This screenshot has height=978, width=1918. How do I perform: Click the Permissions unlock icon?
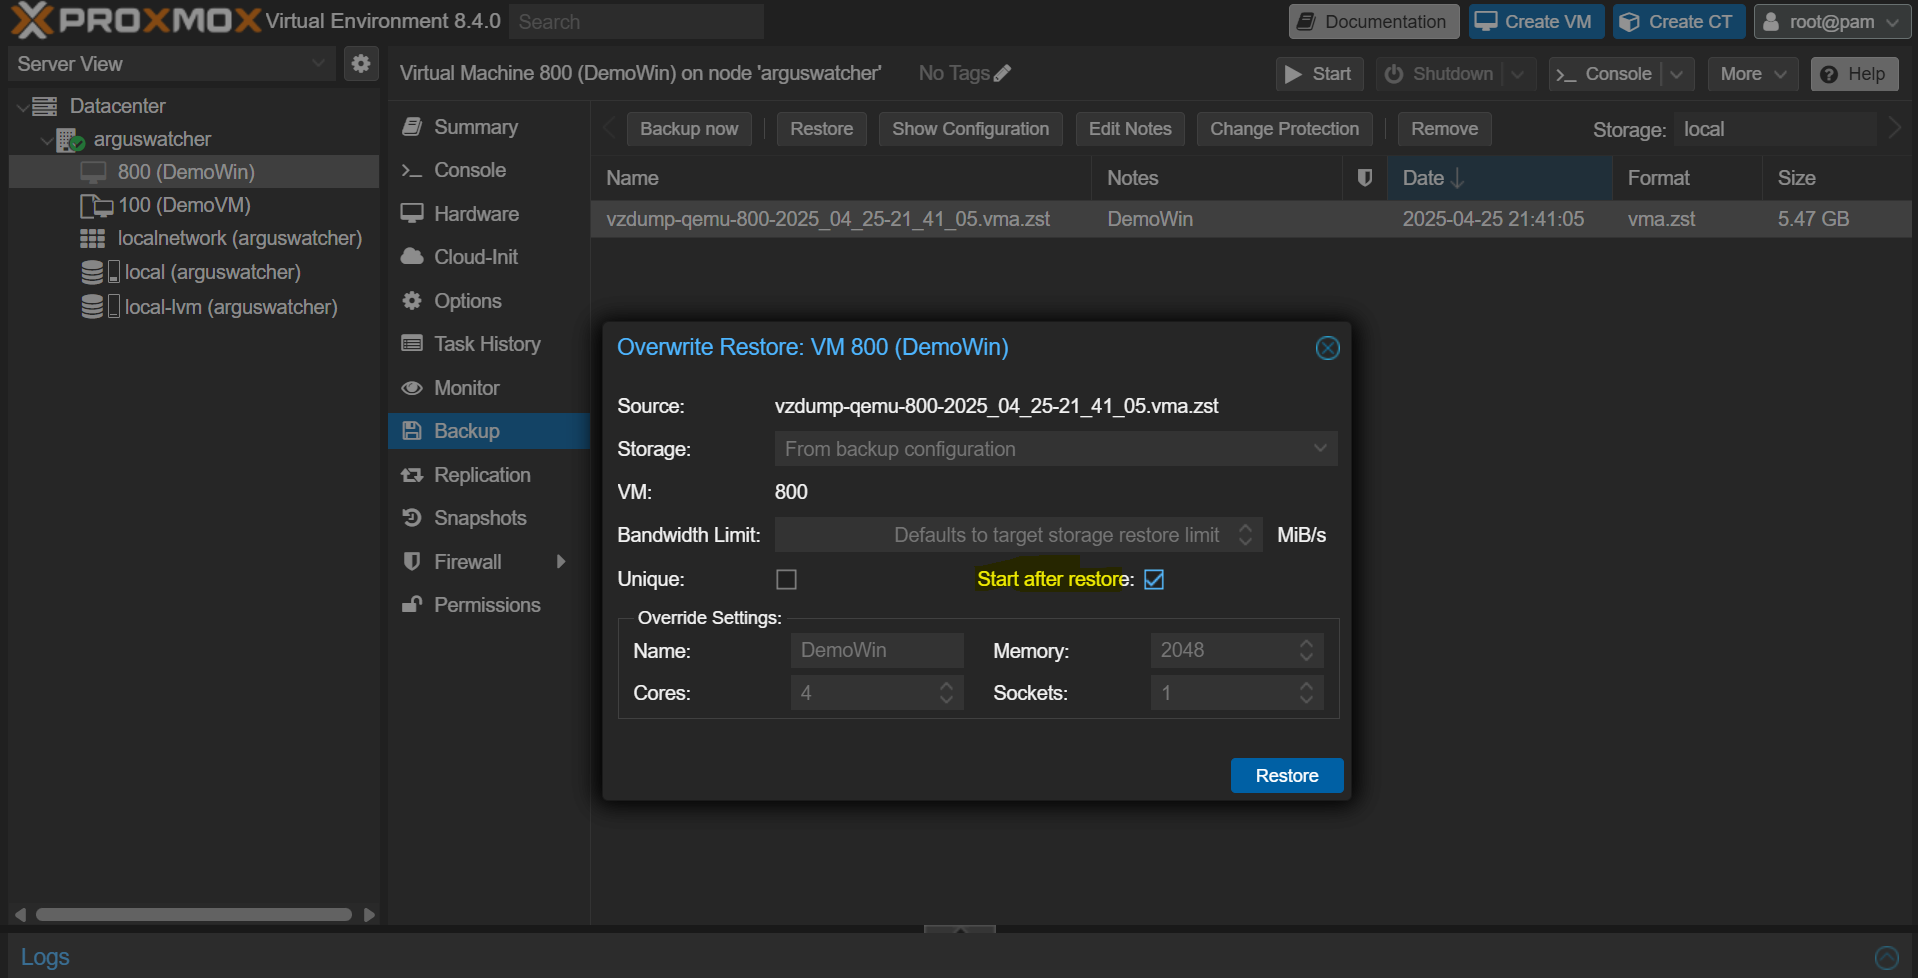pyautogui.click(x=411, y=605)
